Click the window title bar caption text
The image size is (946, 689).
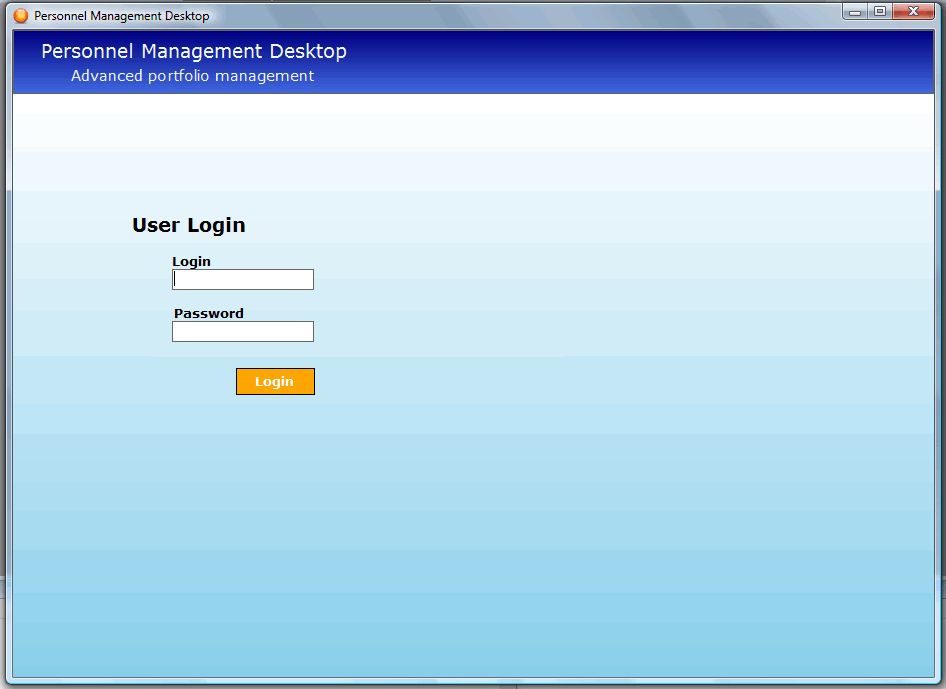click(x=121, y=16)
